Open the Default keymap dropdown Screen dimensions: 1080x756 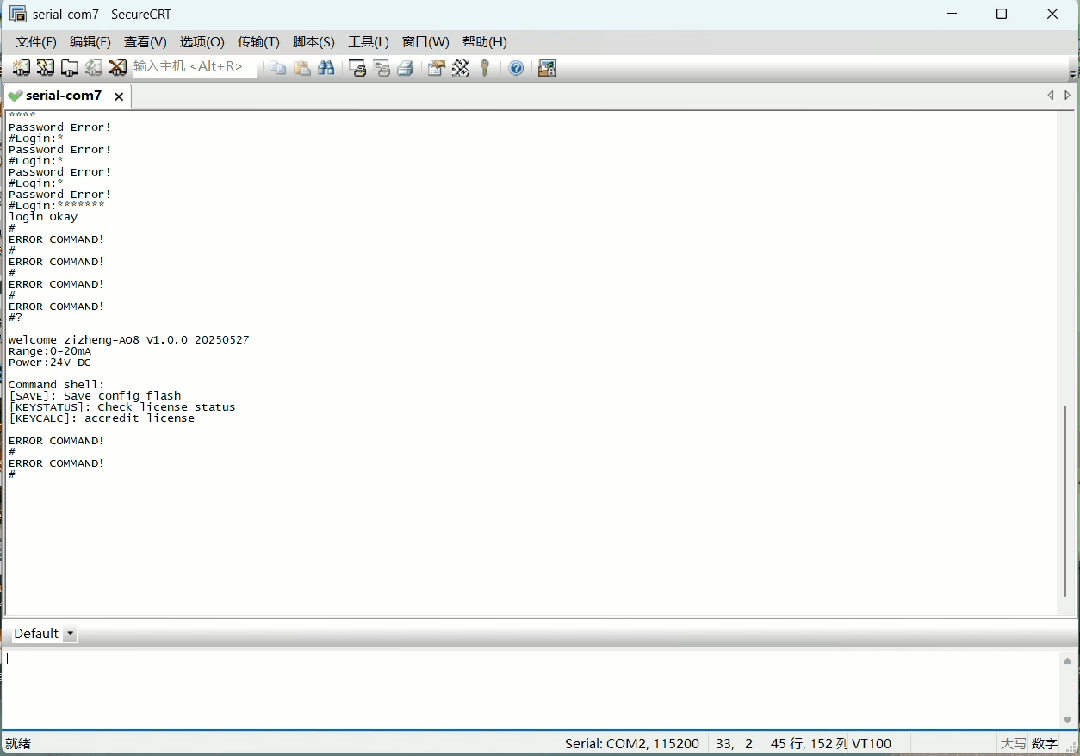[x=70, y=633]
